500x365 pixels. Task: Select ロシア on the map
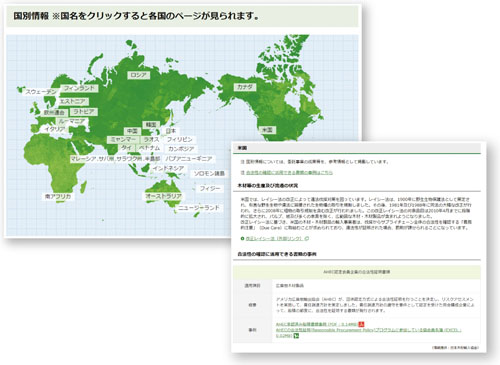tap(138, 75)
